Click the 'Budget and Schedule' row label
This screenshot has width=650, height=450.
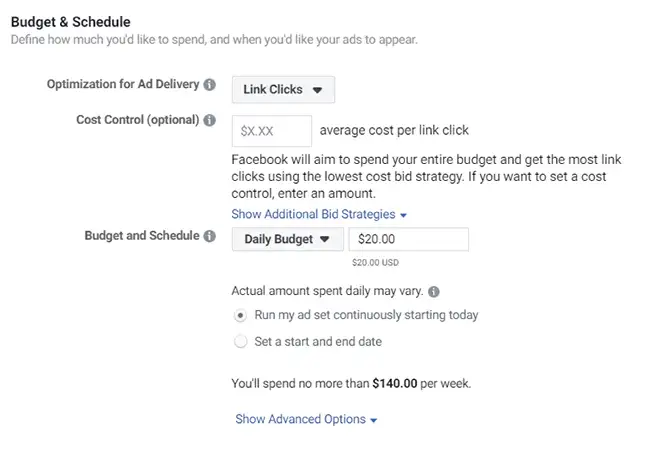click(143, 237)
